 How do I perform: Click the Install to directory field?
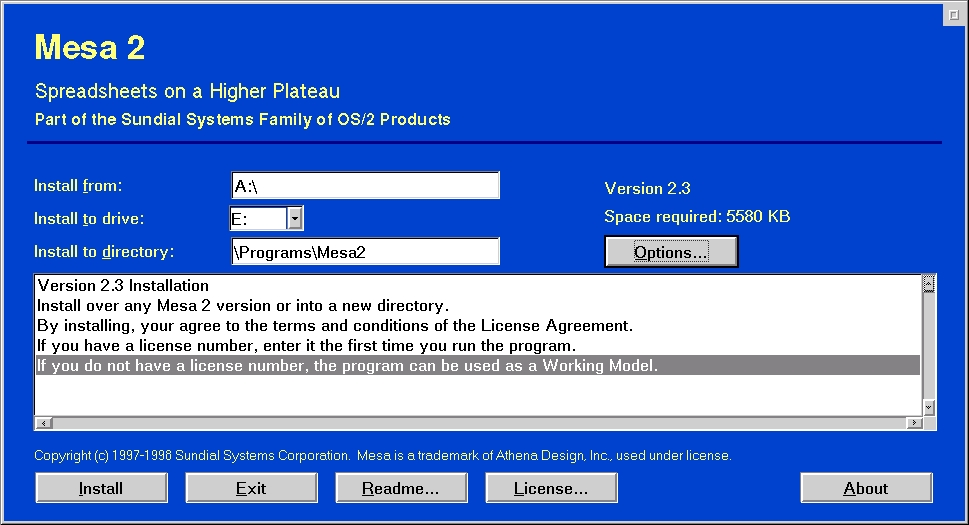coord(365,251)
